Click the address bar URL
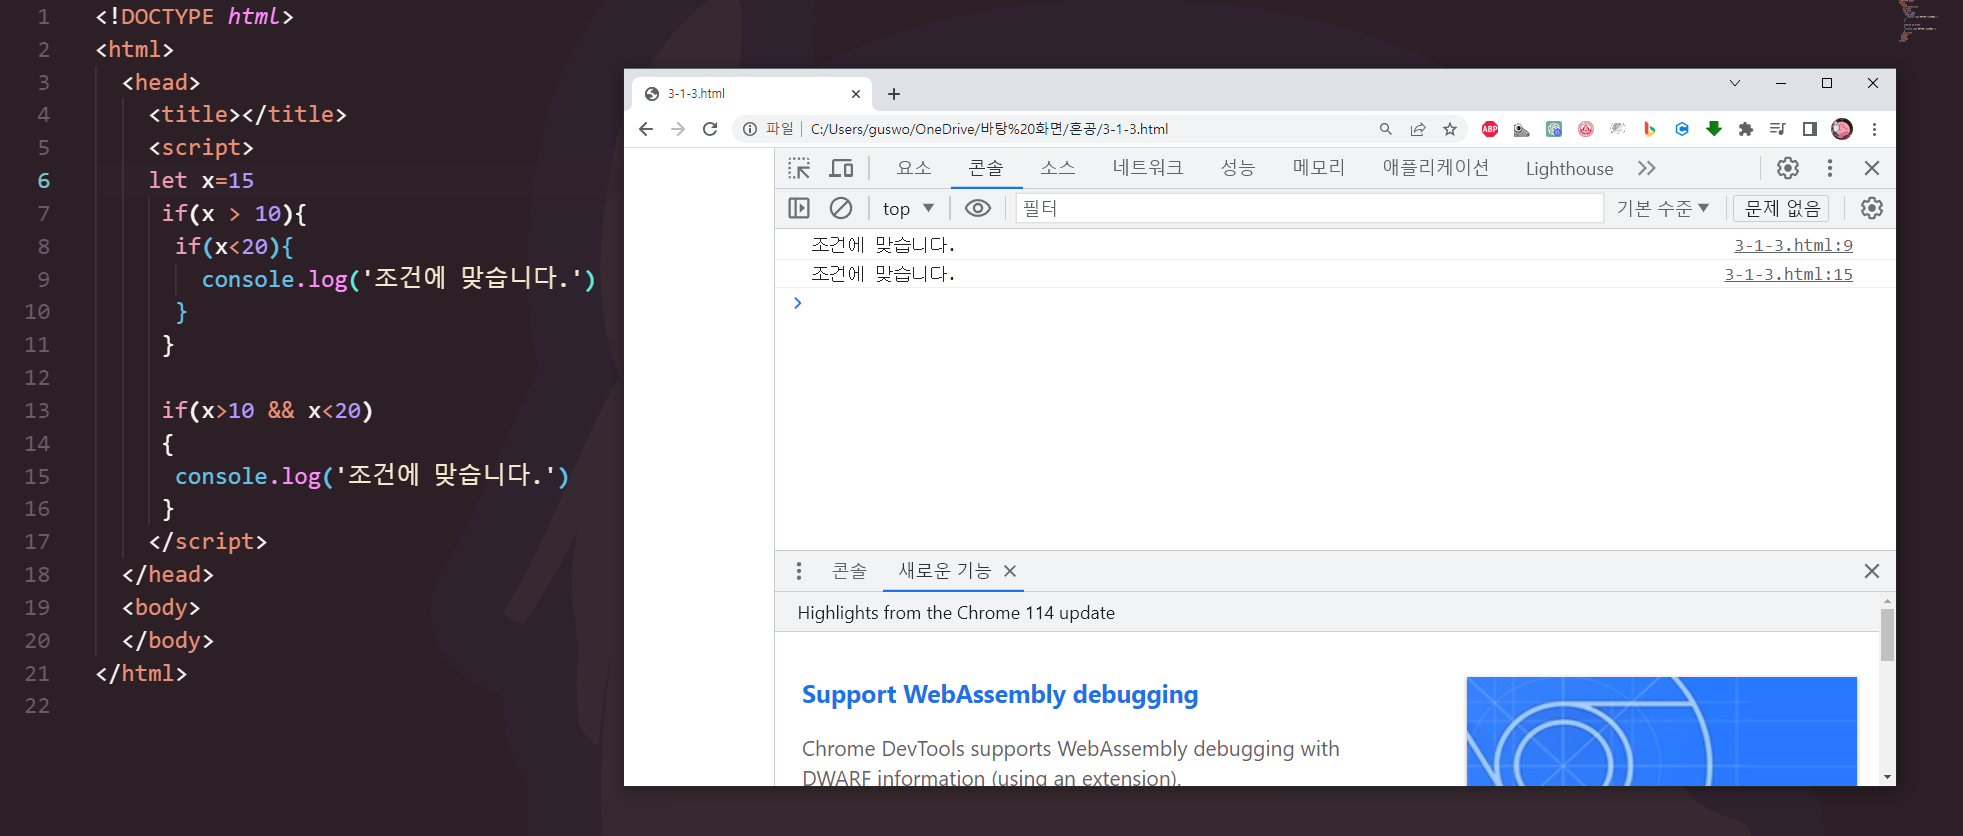 point(989,129)
